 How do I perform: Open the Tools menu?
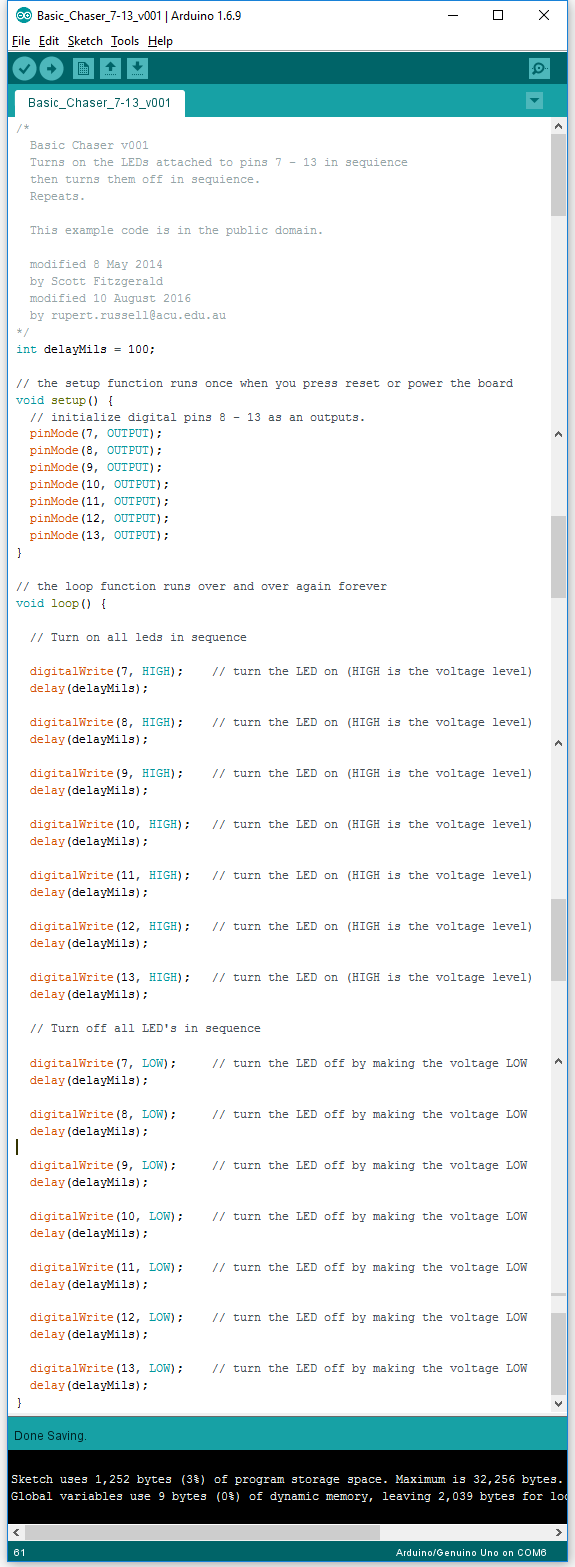(125, 41)
